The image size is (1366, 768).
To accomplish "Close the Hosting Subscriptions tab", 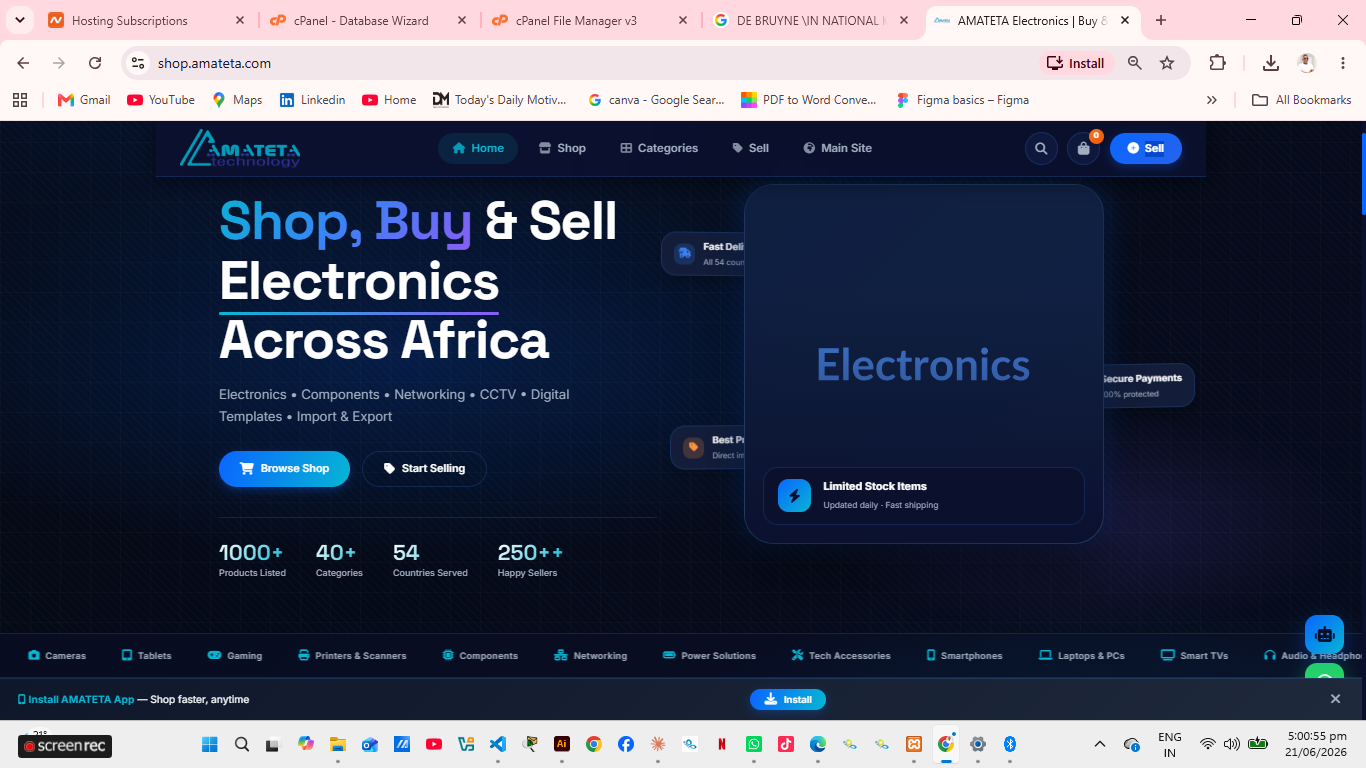I will (239, 20).
